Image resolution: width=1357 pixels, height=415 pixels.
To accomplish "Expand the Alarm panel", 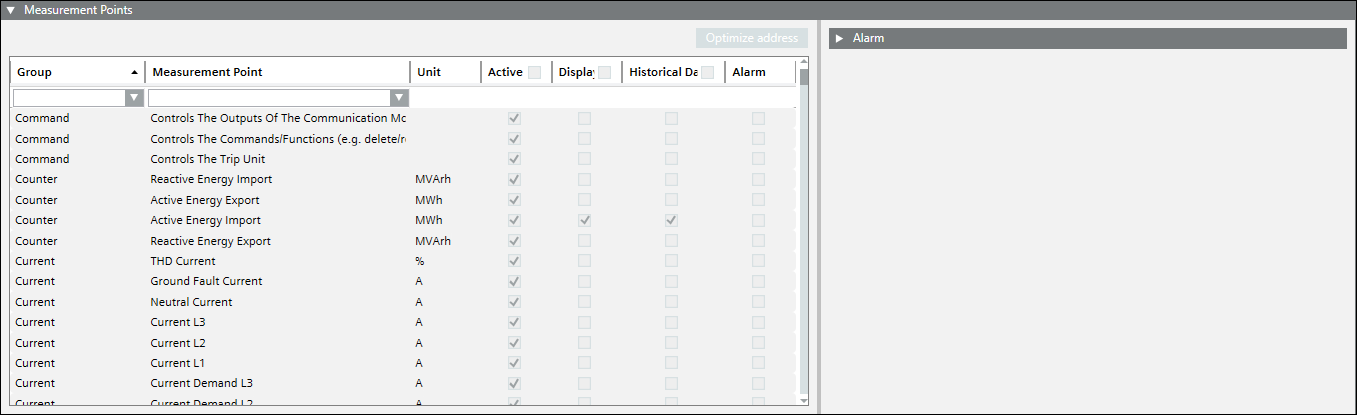I will pos(840,38).
